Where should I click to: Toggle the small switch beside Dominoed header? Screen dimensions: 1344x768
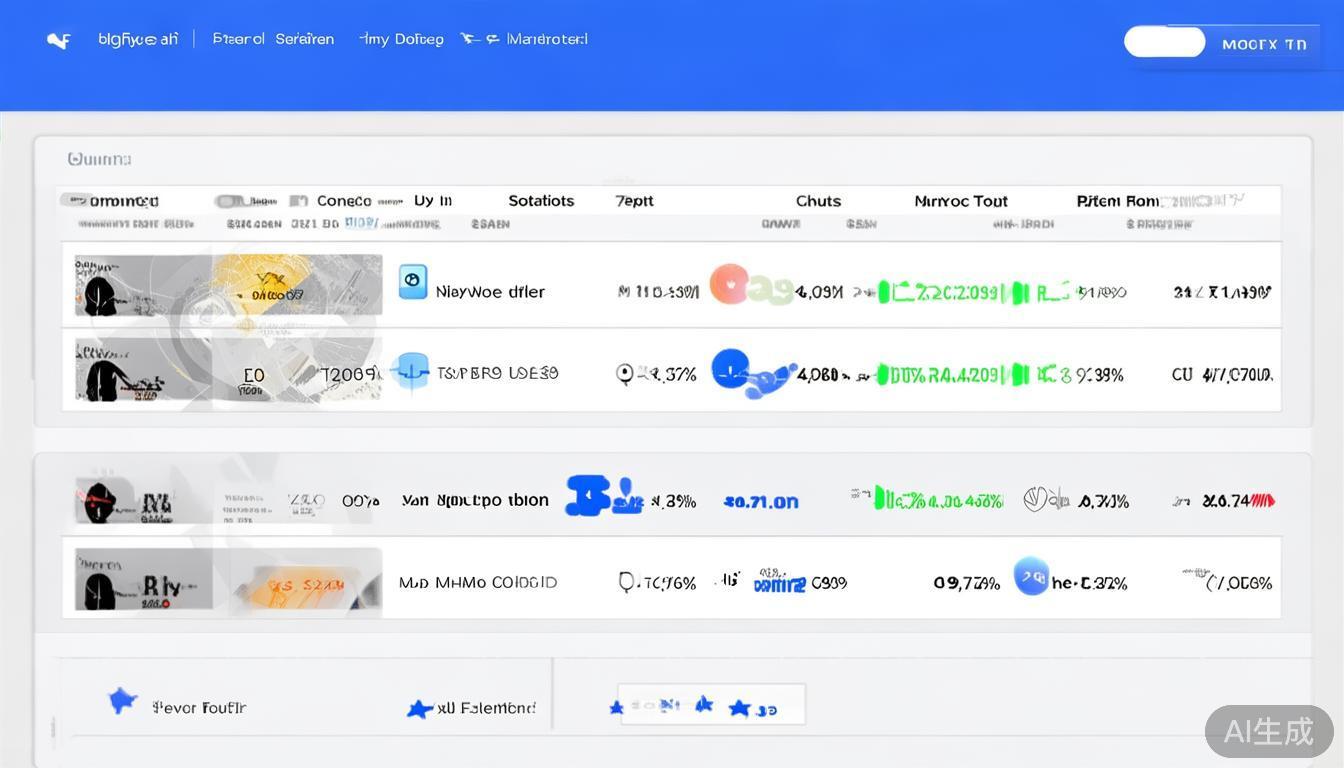(x=76, y=200)
